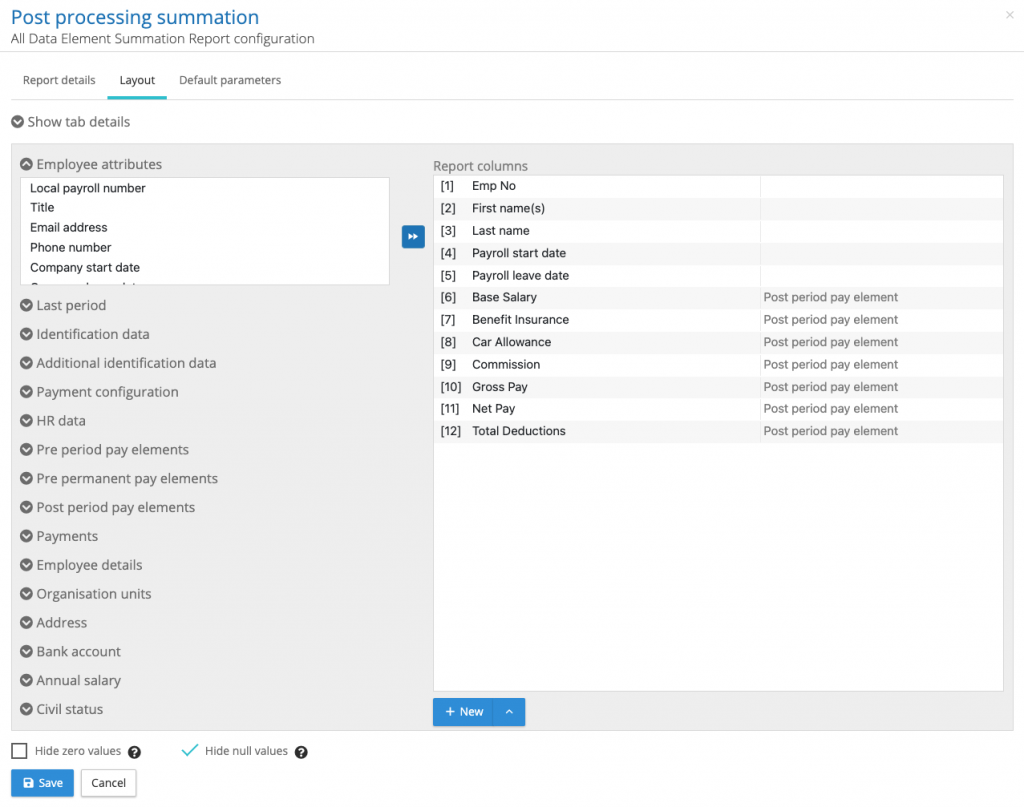Open caret menu beside New button

click(x=509, y=712)
